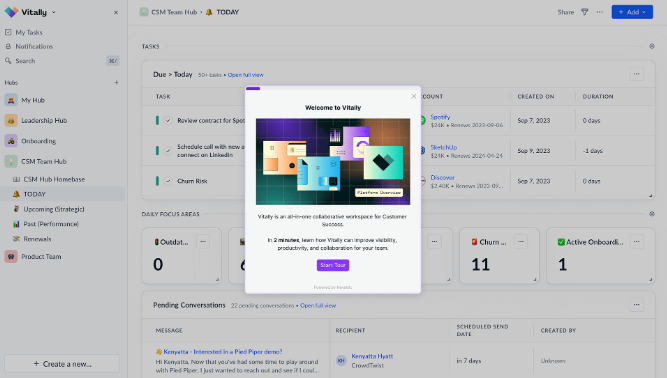Add a new hub with the plus icon
The height and width of the screenshot is (378, 667).
coord(116,82)
